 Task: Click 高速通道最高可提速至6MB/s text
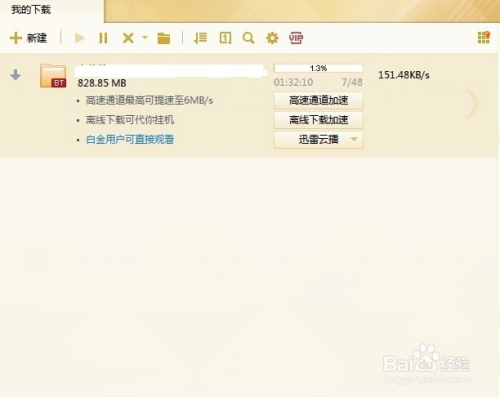click(149, 100)
